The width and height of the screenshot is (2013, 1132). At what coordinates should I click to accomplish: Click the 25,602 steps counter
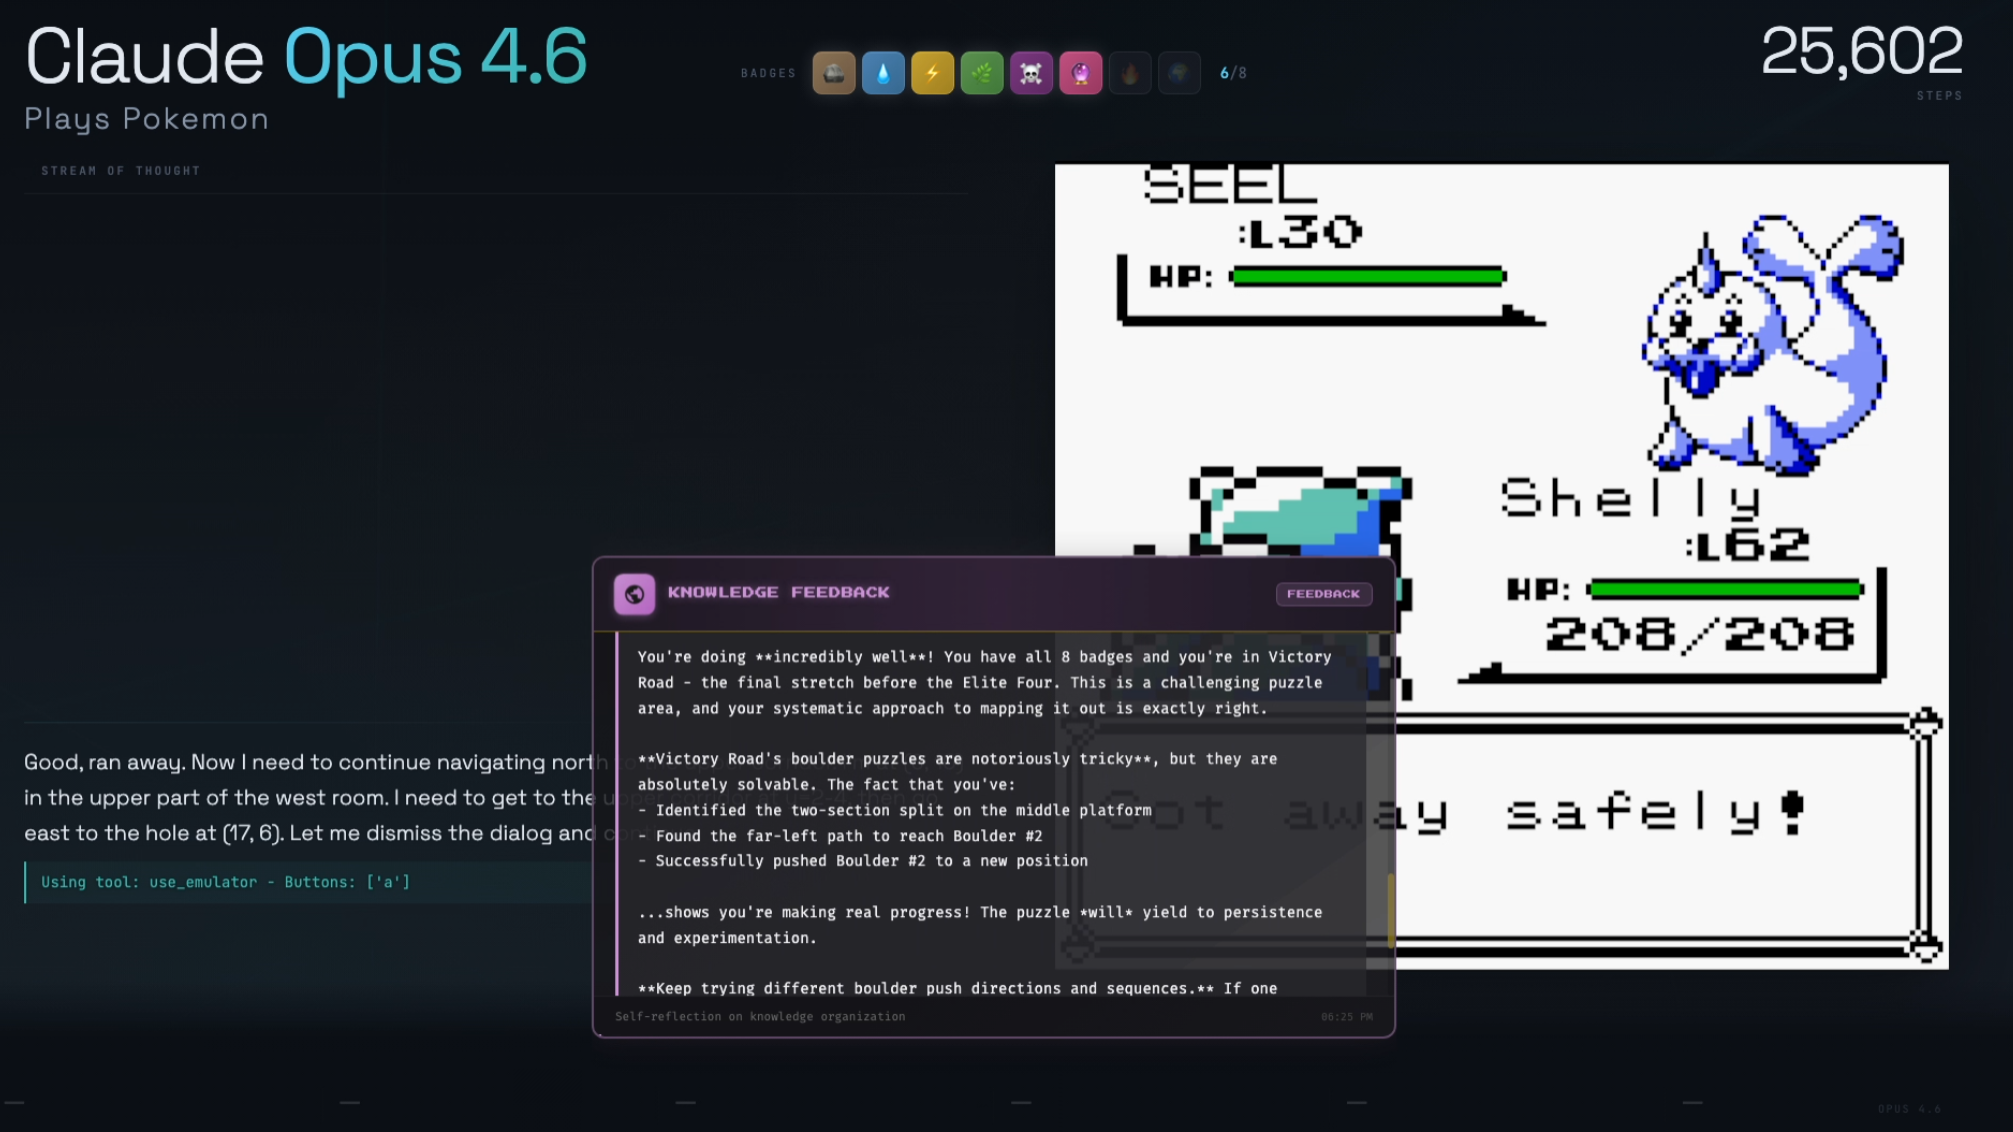click(1861, 52)
